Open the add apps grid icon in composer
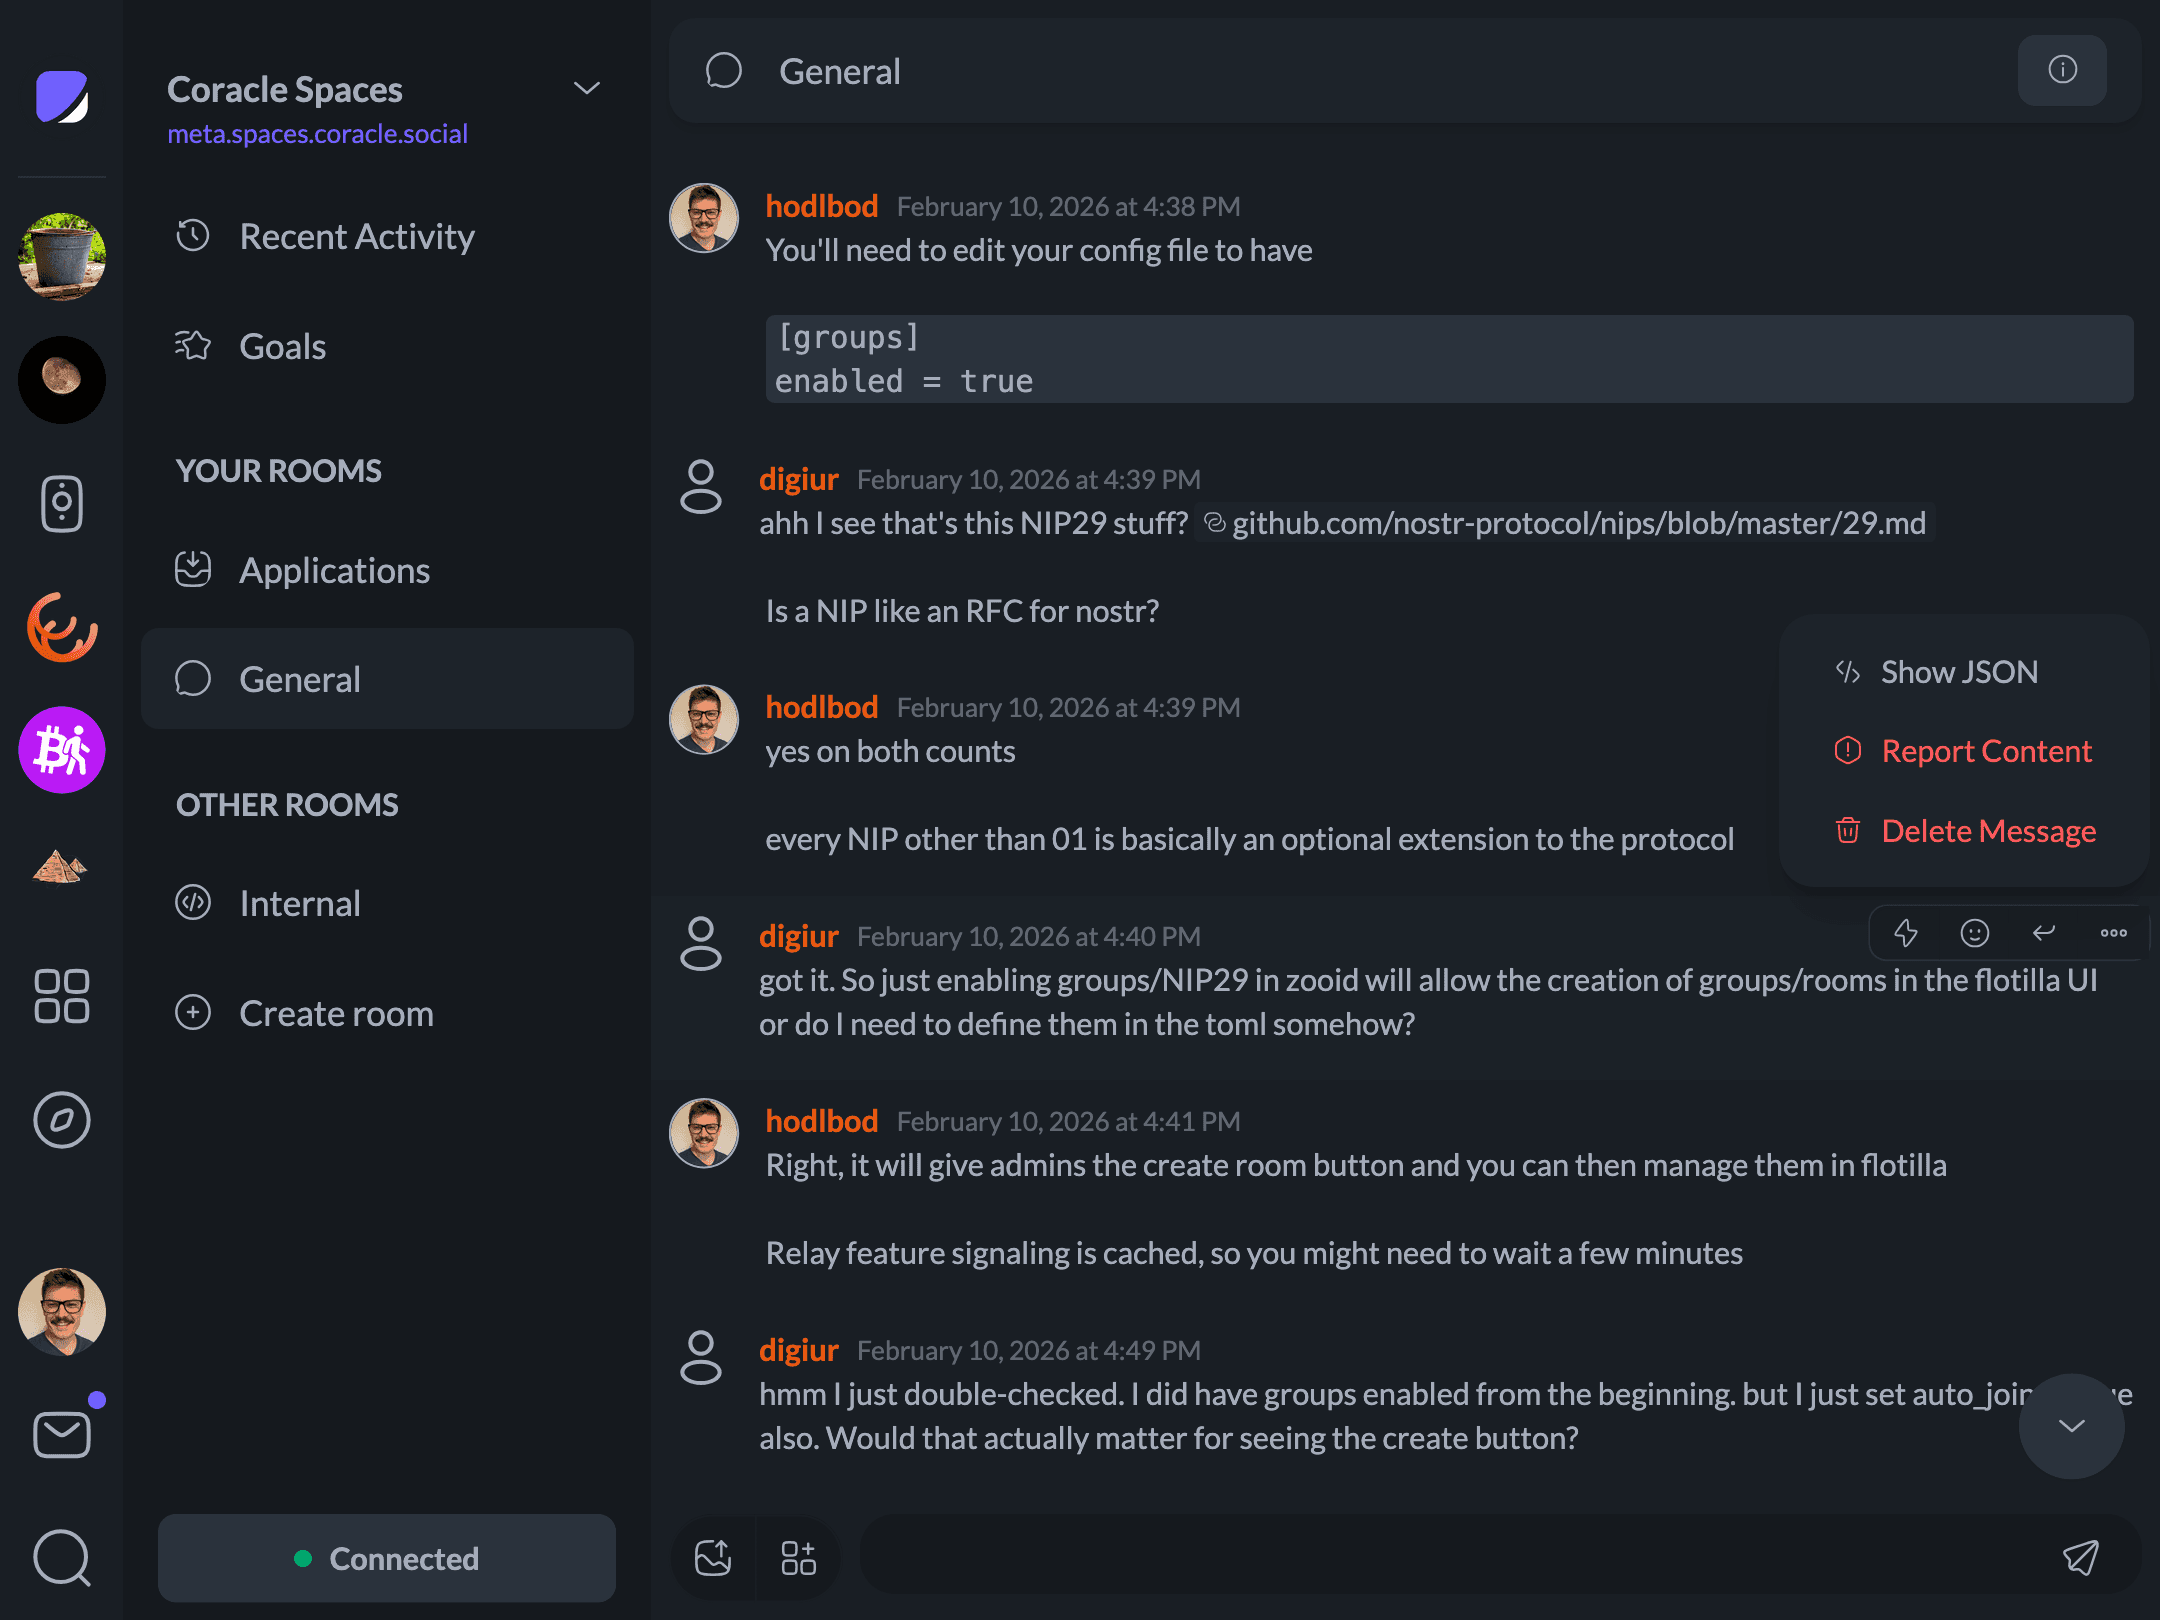 (798, 1557)
